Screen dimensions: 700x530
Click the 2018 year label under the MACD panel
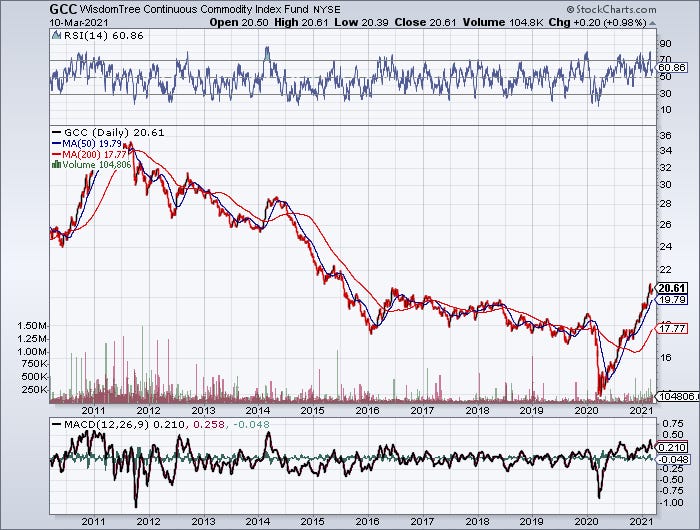pyautogui.click(x=477, y=521)
